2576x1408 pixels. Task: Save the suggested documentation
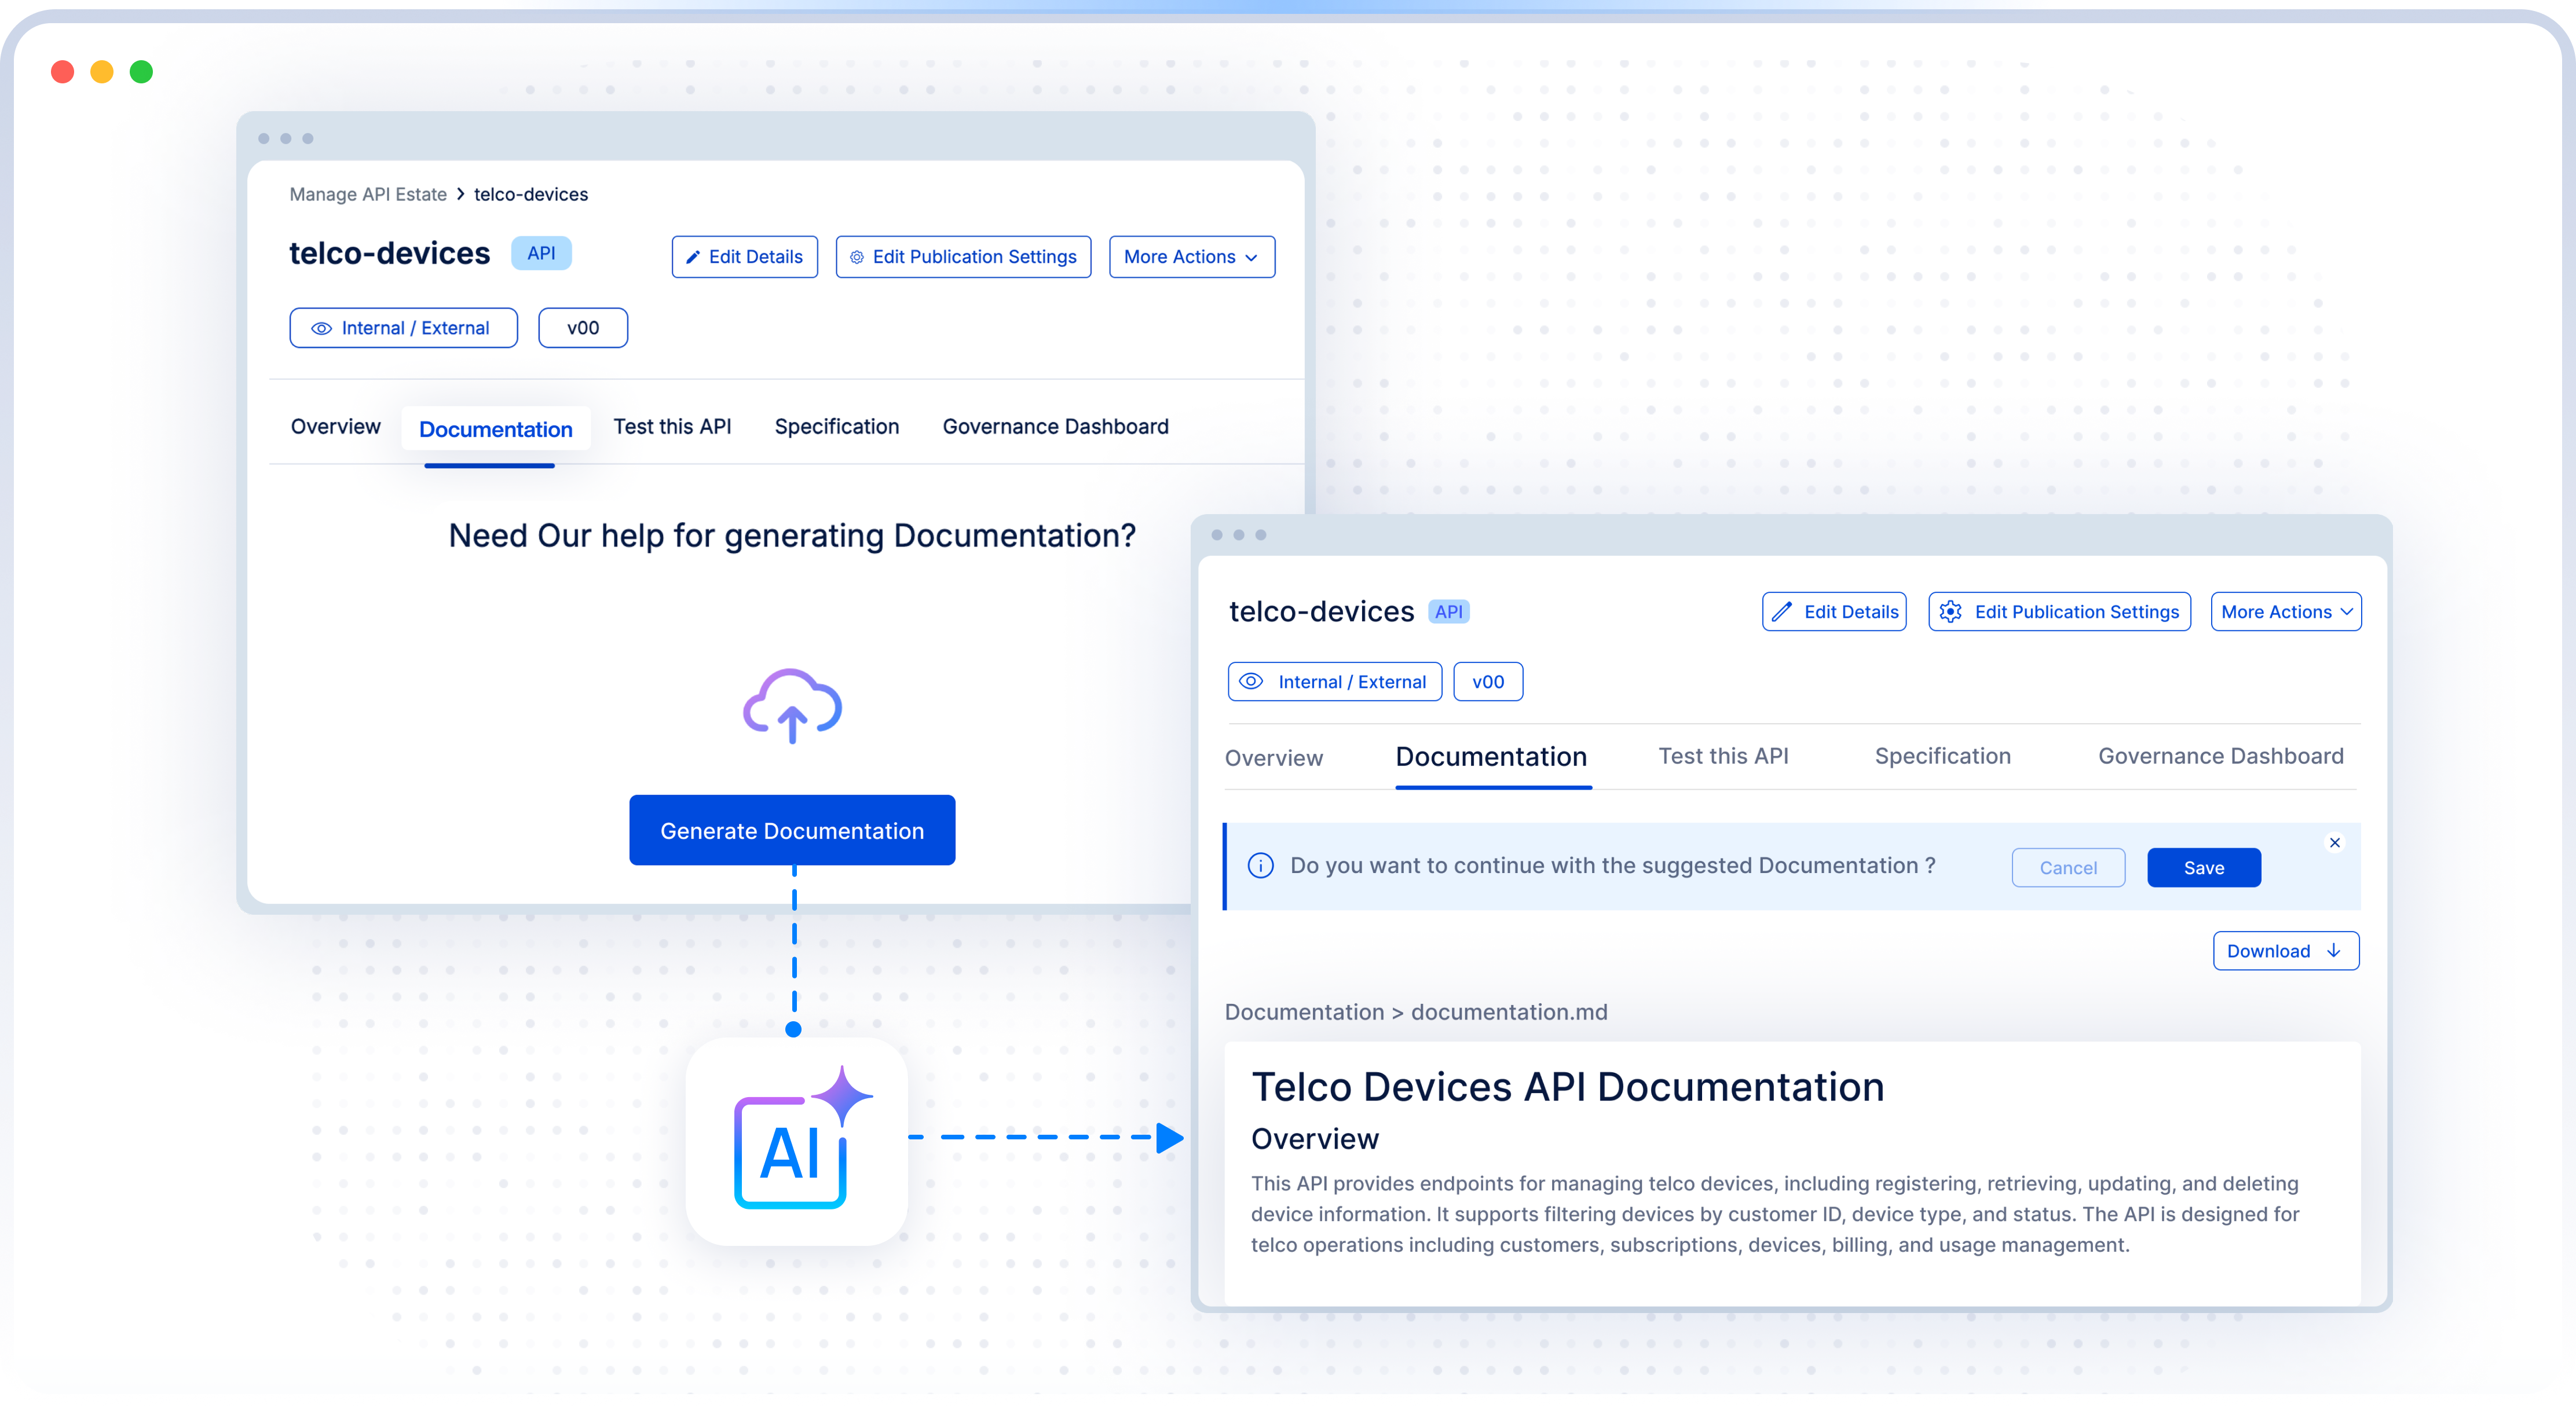pos(2203,868)
